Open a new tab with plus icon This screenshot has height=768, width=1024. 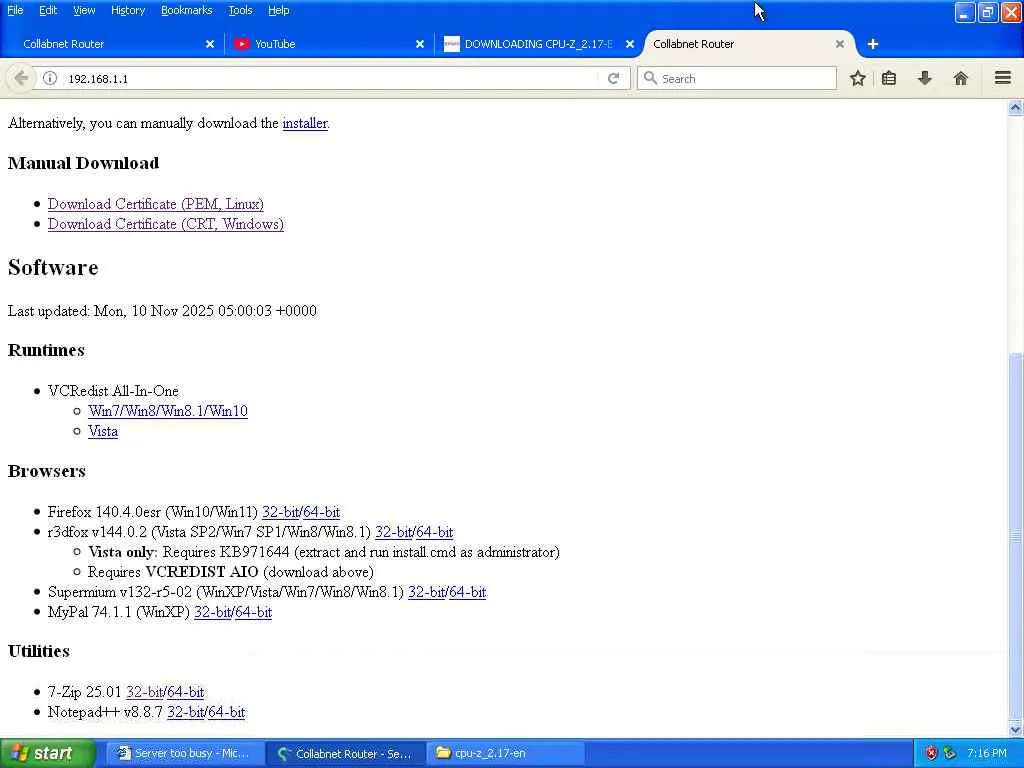pos(872,44)
